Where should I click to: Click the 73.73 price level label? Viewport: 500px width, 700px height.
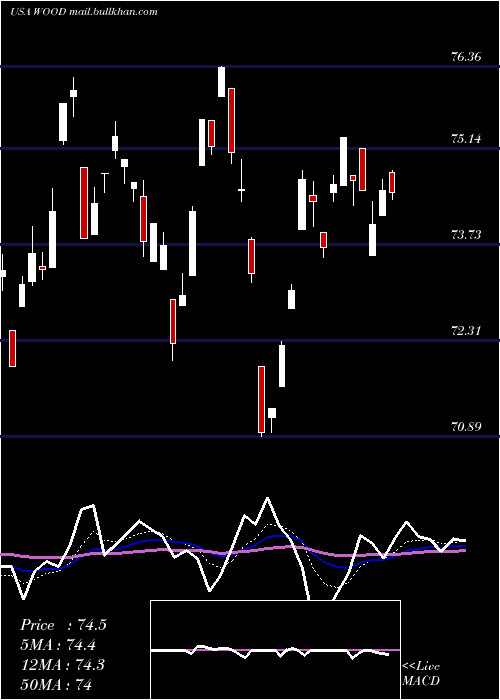tap(466, 235)
